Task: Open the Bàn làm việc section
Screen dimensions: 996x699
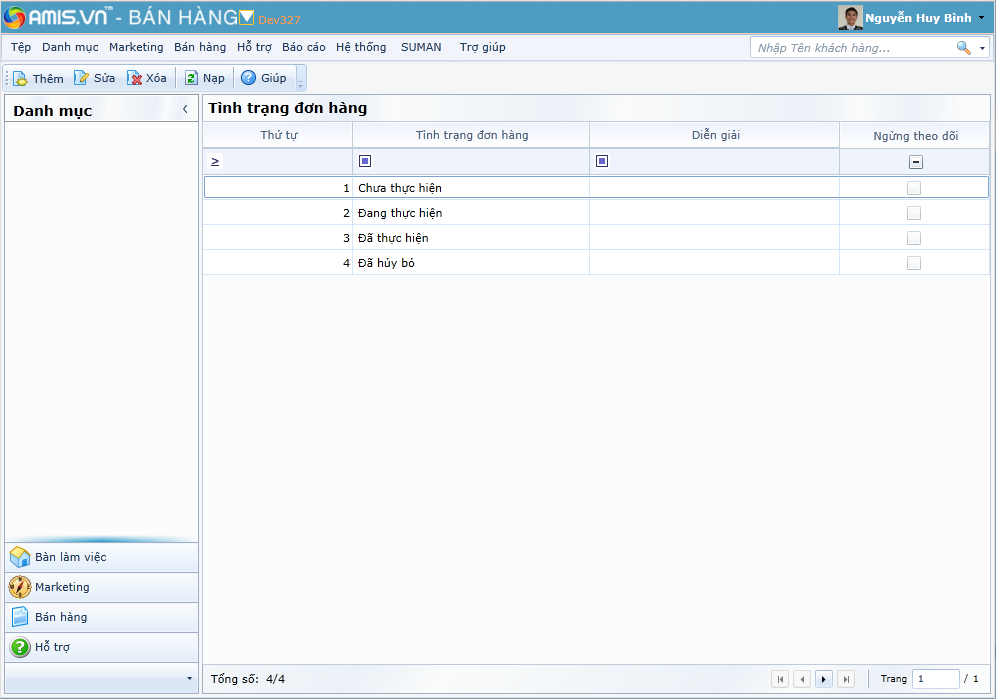Action: (x=70, y=557)
